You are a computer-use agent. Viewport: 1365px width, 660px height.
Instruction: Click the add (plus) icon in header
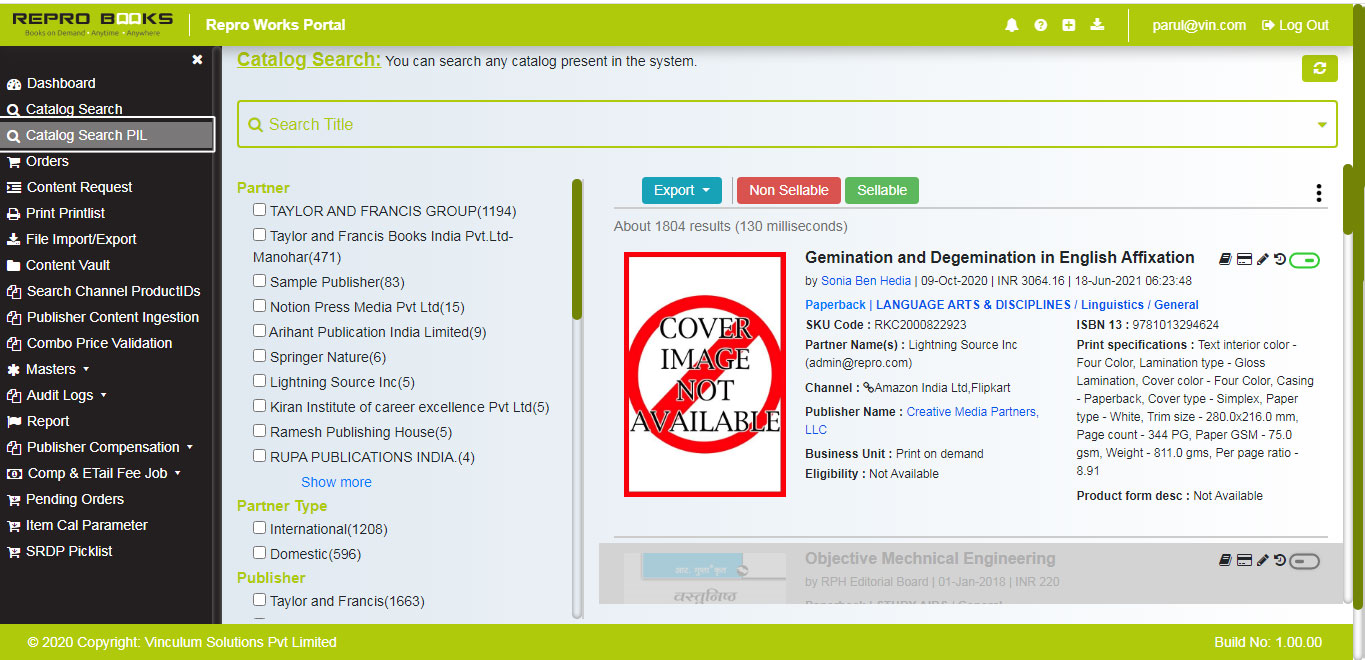click(1068, 25)
